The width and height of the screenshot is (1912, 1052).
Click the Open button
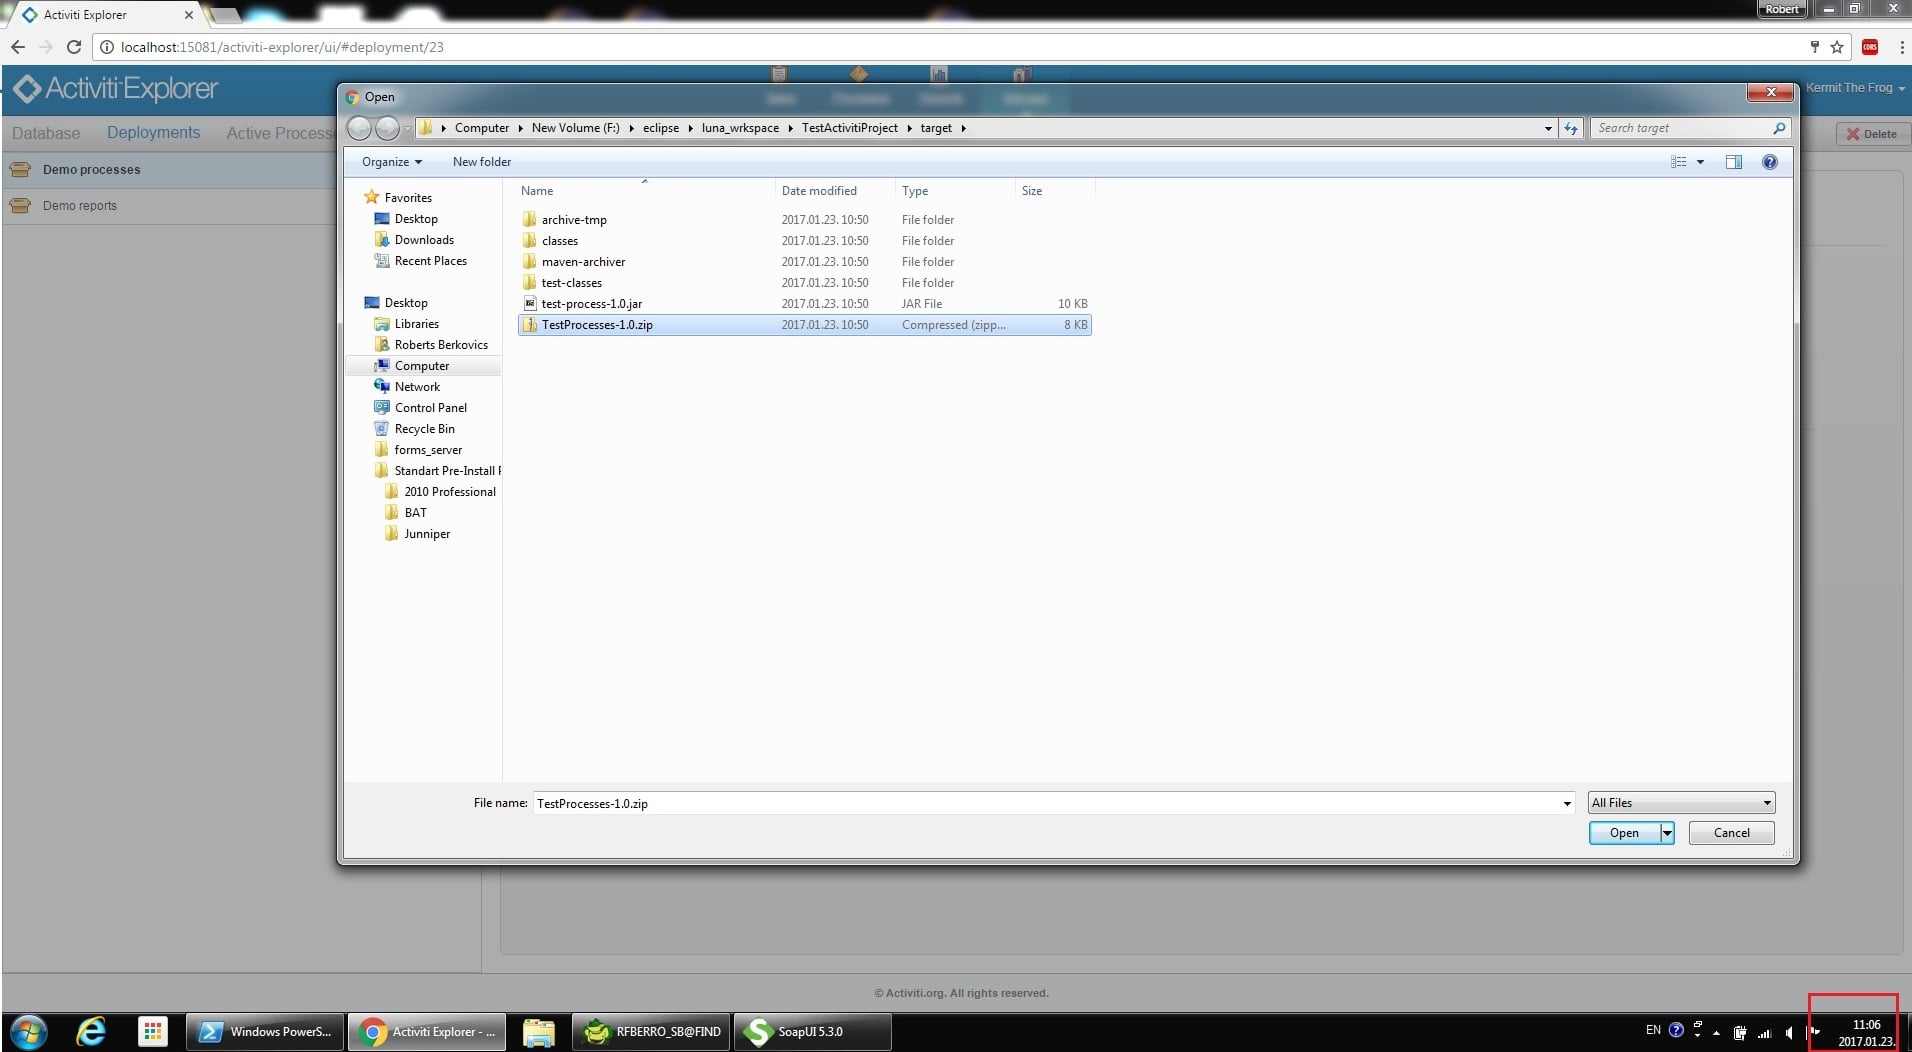(x=1624, y=833)
